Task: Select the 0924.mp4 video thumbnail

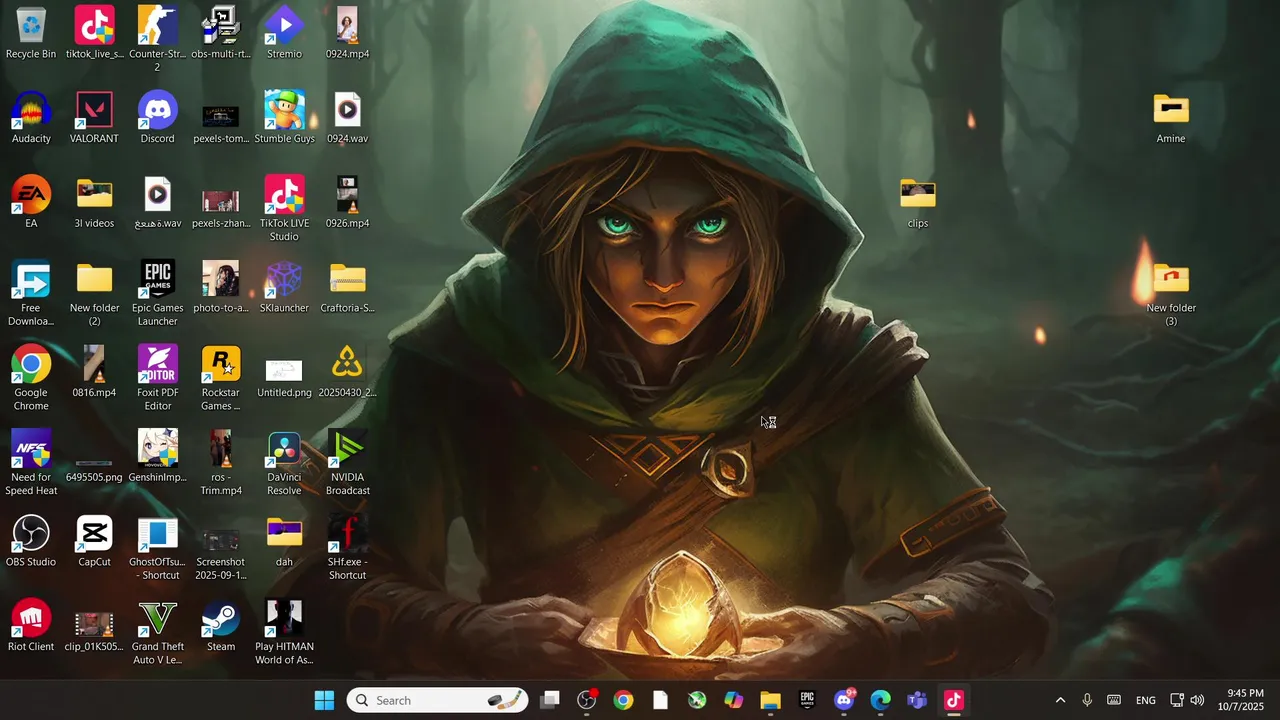Action: tap(347, 33)
